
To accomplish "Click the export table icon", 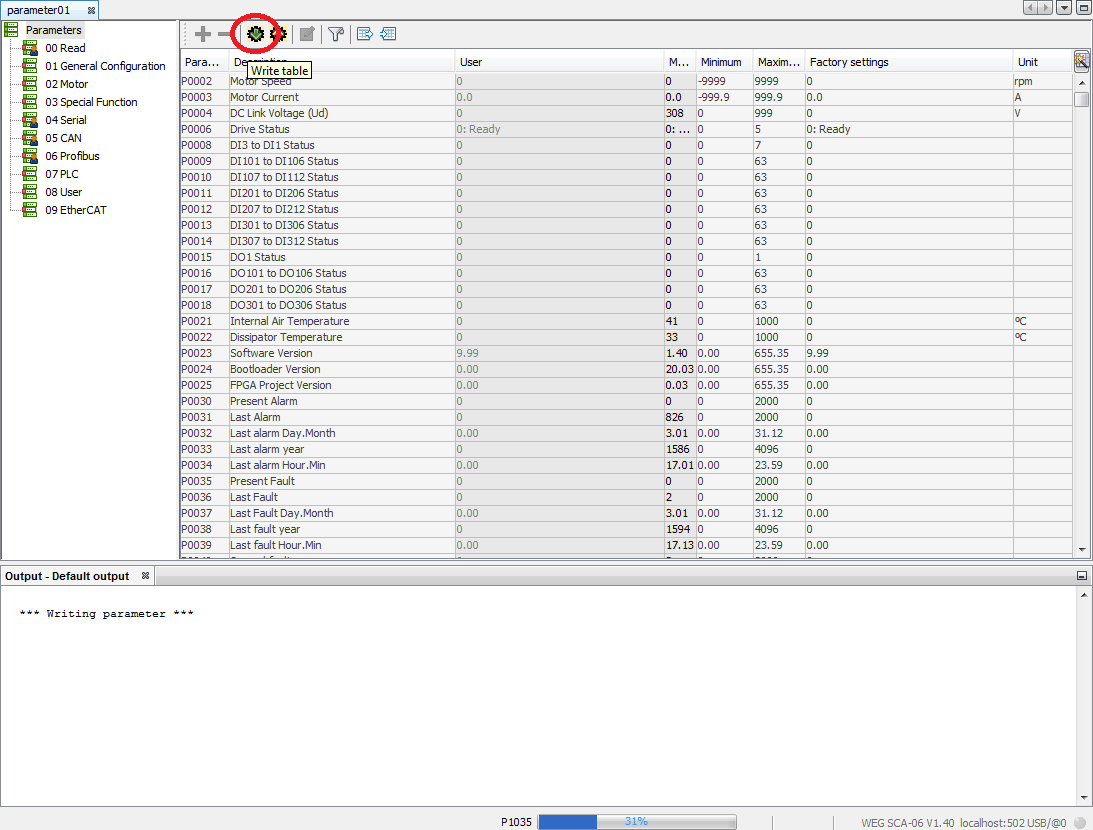I will 364,33.
